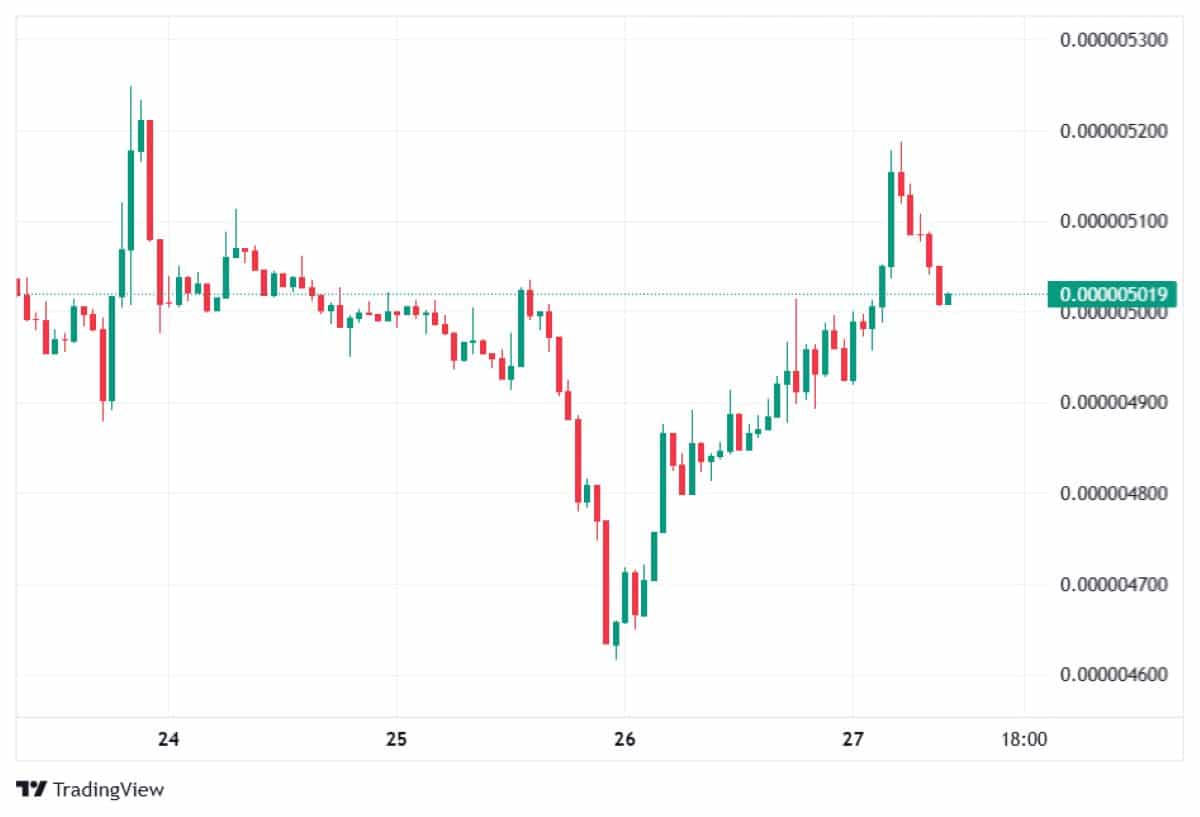Click the 0.000004600 price axis label
Viewport: 1200px width, 817px height.
pyautogui.click(x=1113, y=675)
